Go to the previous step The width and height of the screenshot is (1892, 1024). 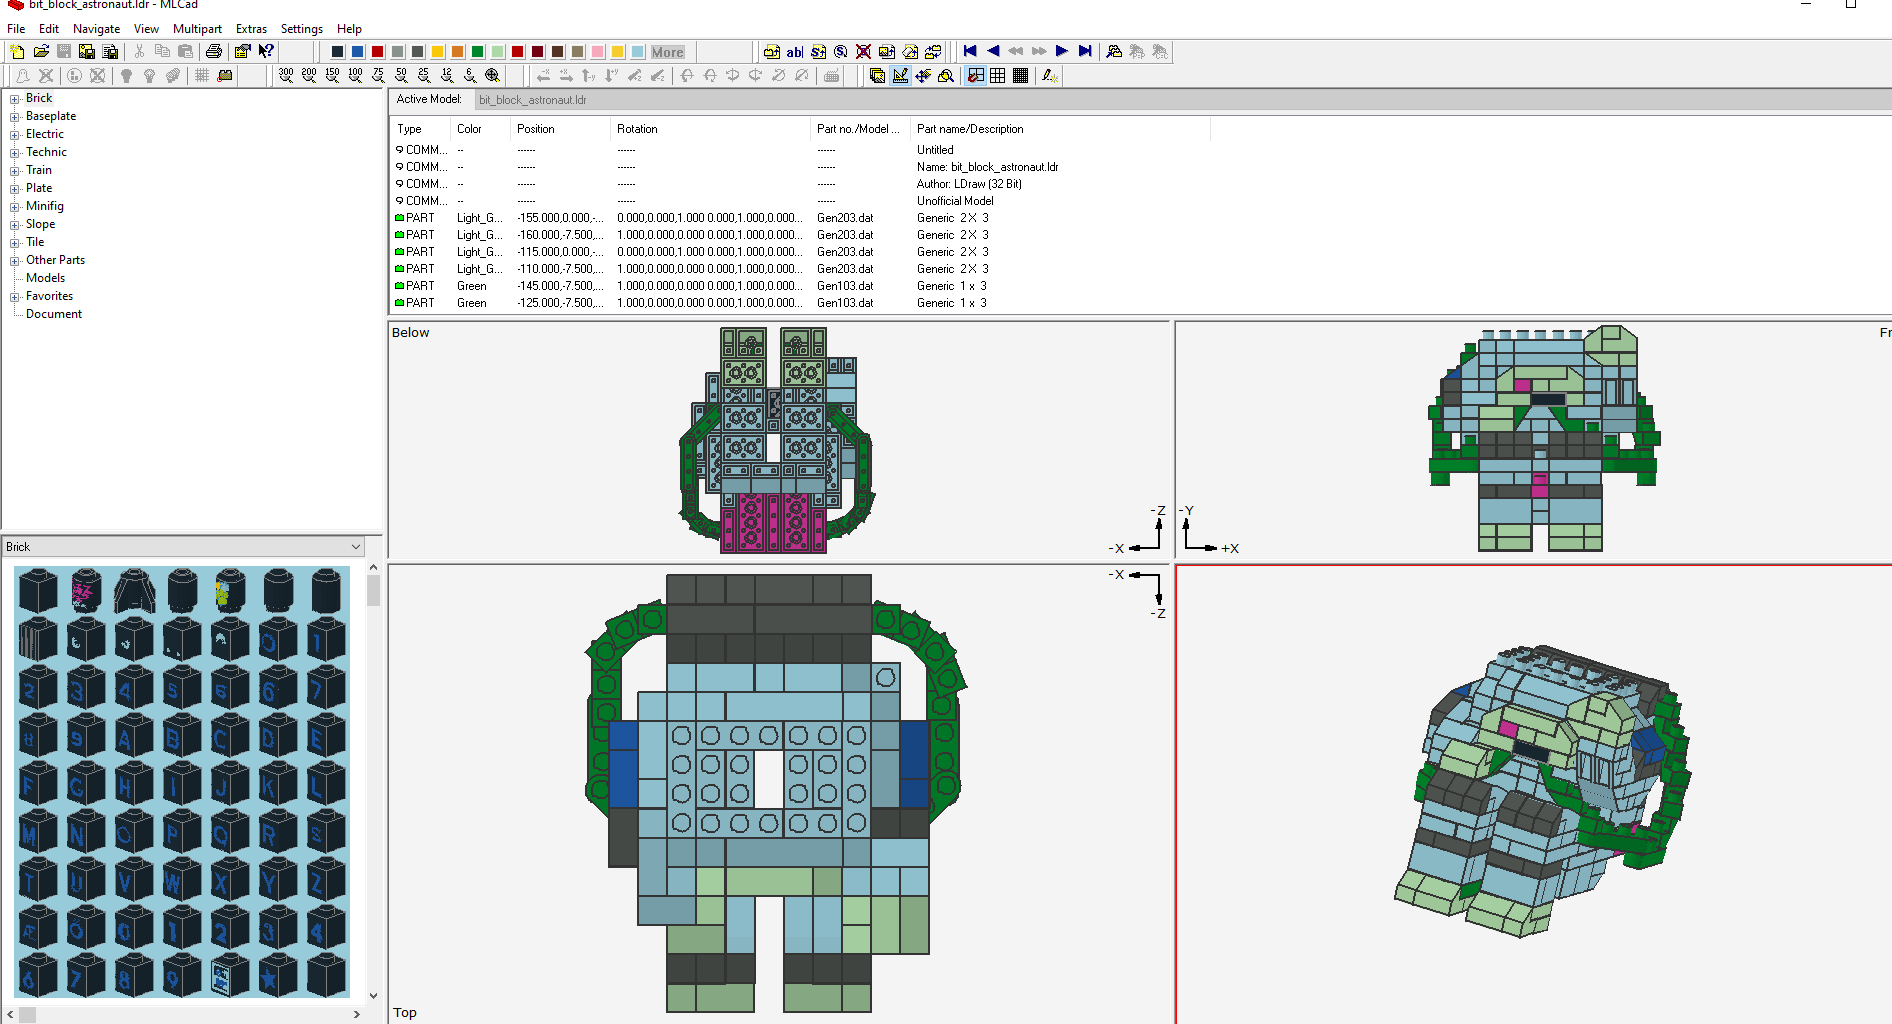click(992, 52)
